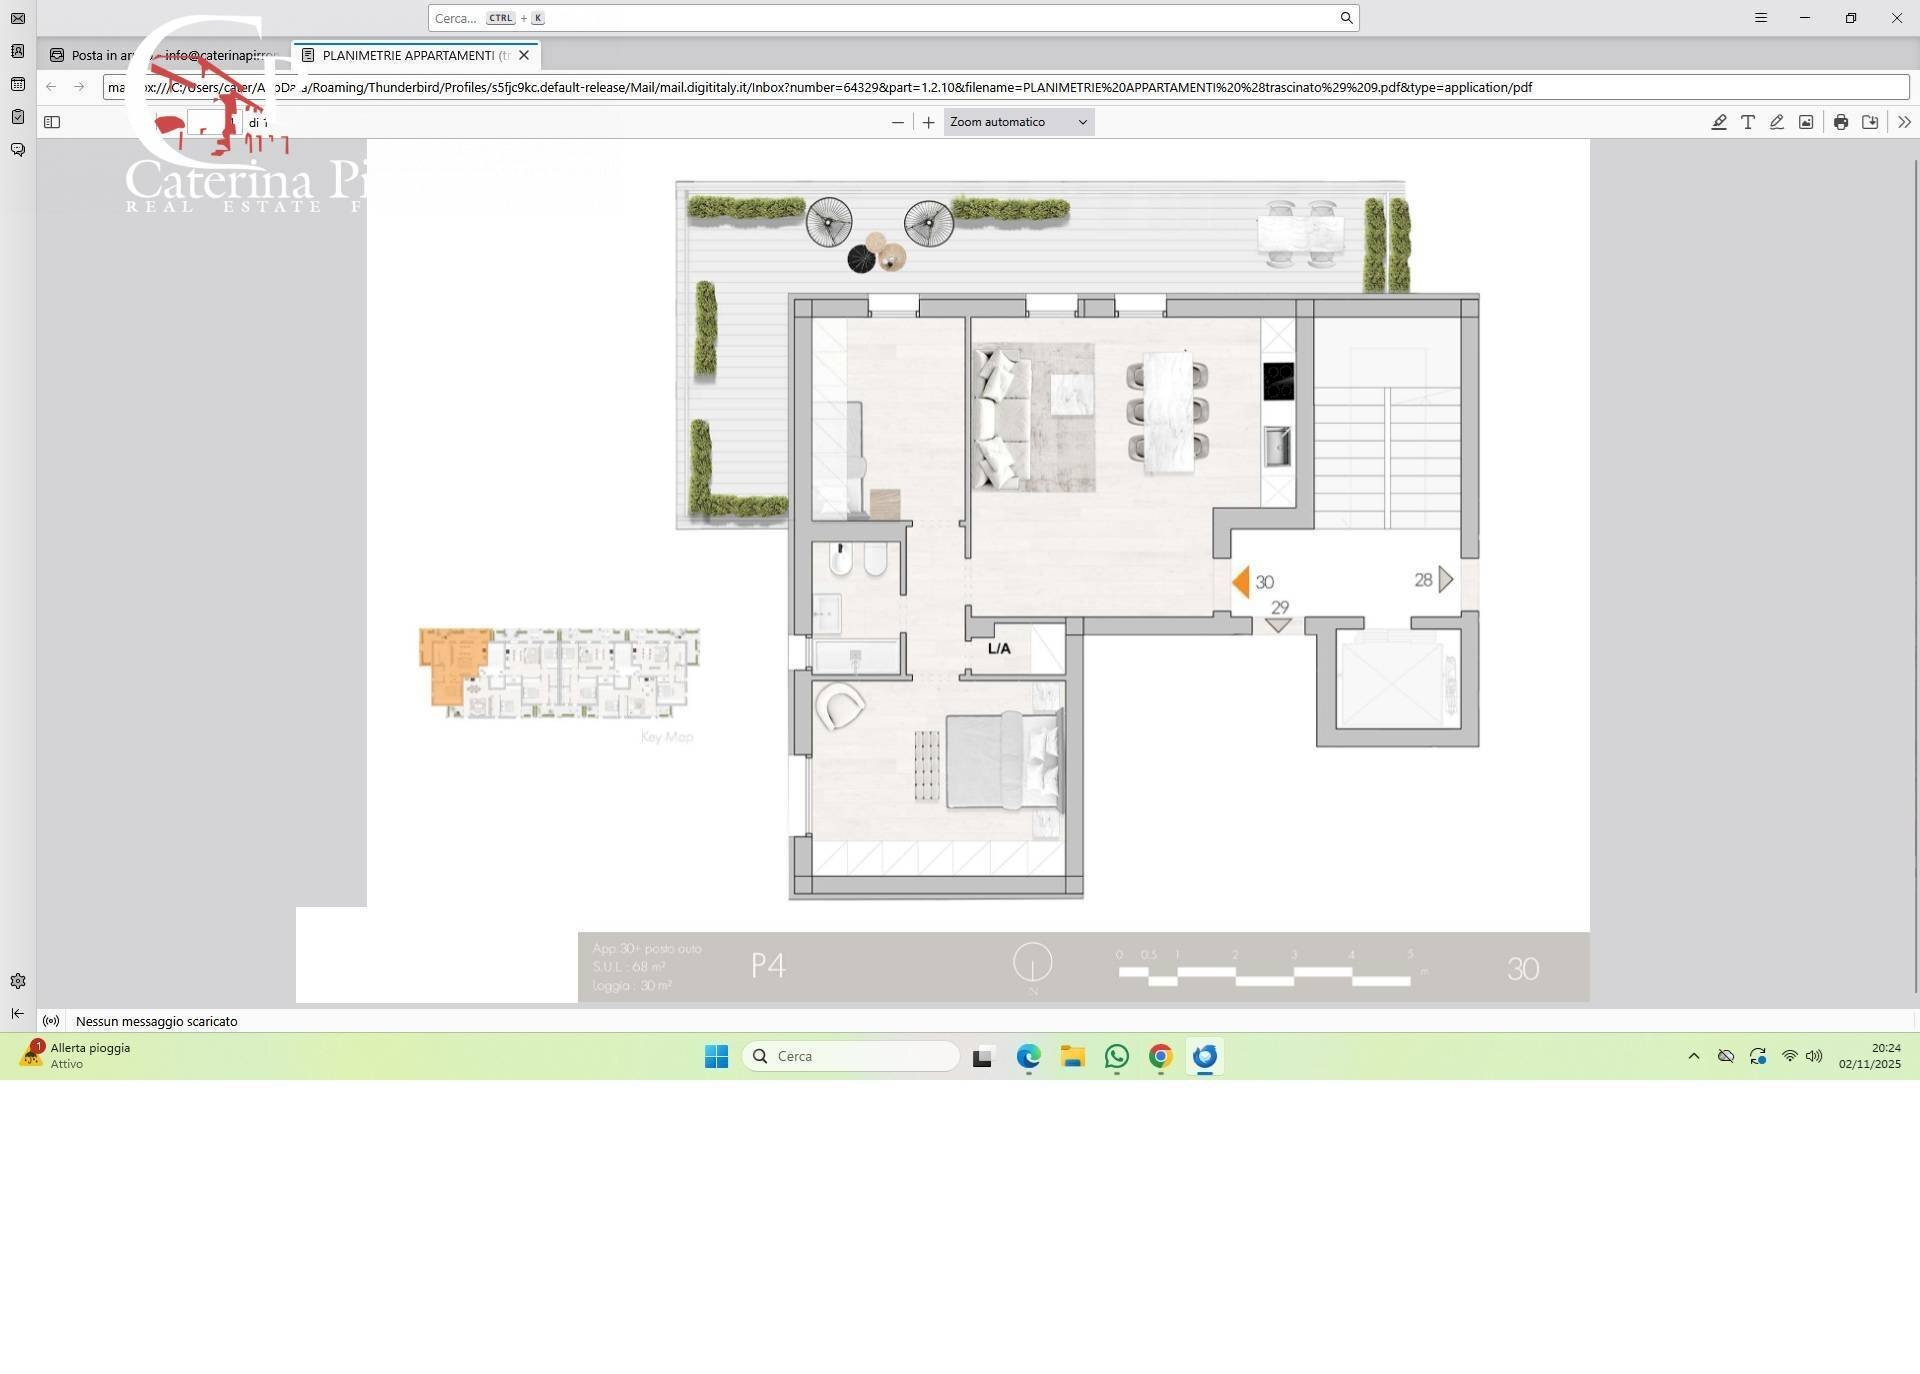
Task: Select the add text annotation tool
Action: (1747, 122)
